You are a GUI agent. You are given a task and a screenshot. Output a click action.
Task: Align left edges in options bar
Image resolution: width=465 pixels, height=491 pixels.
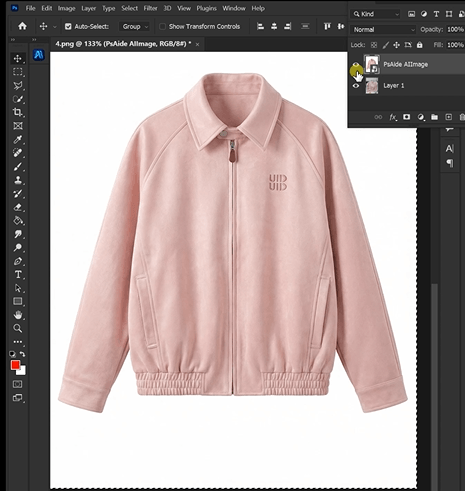261,26
